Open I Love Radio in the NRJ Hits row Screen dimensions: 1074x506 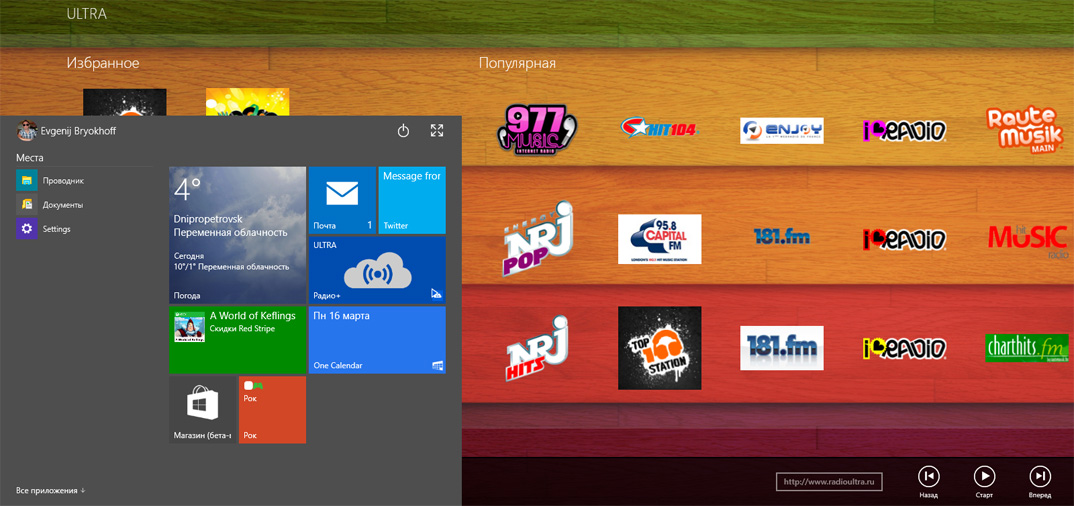click(x=904, y=349)
